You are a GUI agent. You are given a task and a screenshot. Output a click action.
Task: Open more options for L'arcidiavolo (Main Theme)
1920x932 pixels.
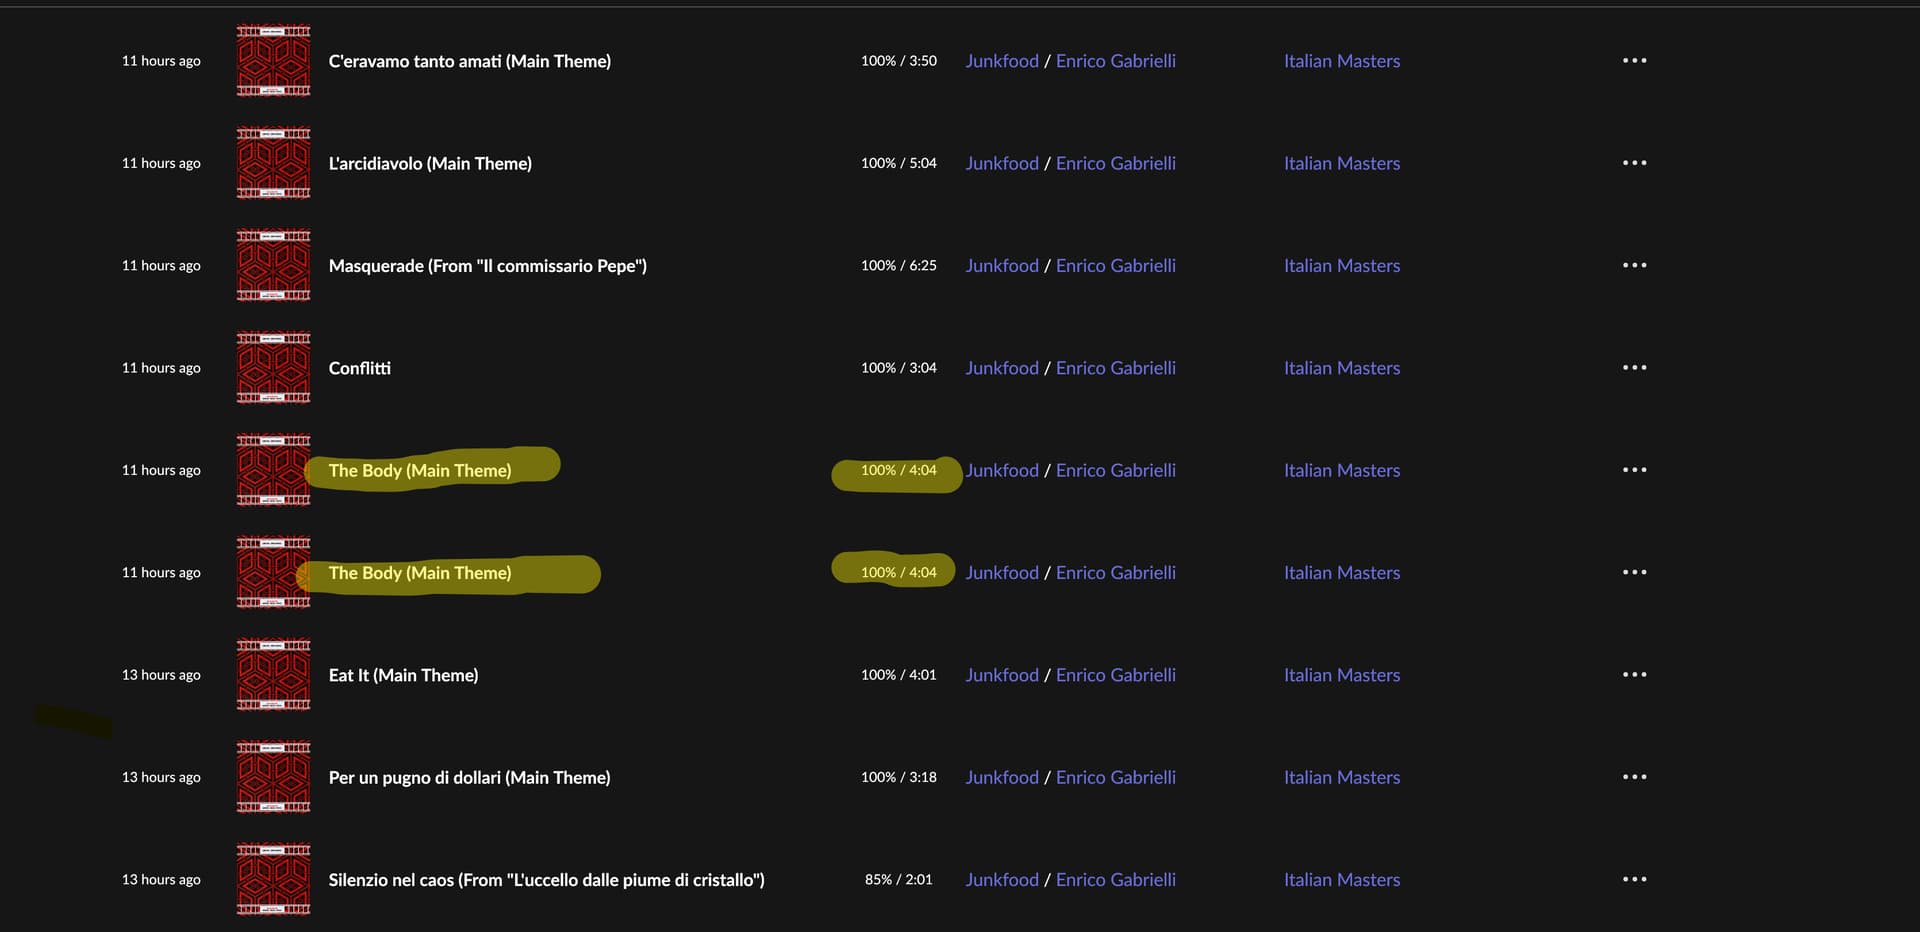[x=1634, y=163]
